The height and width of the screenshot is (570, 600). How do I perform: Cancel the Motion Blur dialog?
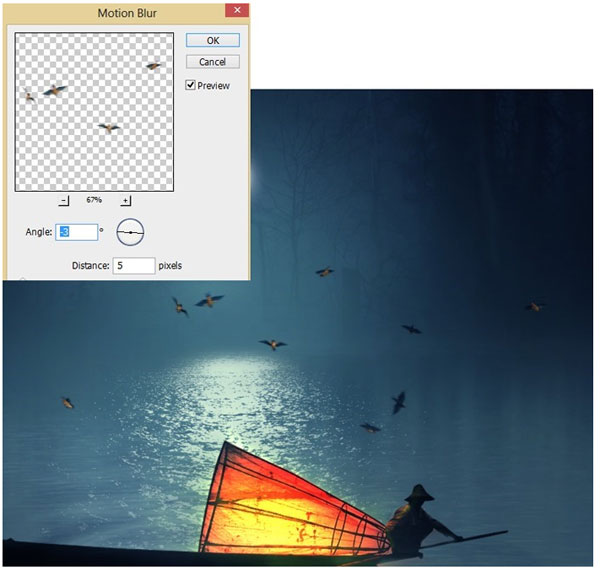pos(213,62)
